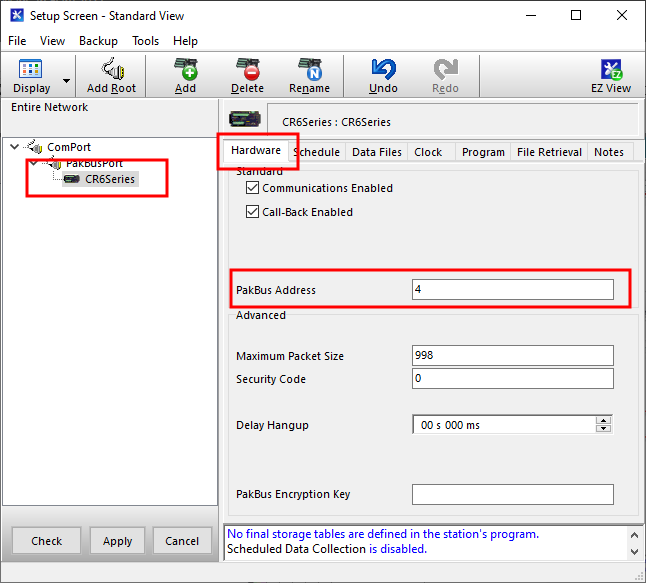Switch to the Data Files tab

point(377,152)
